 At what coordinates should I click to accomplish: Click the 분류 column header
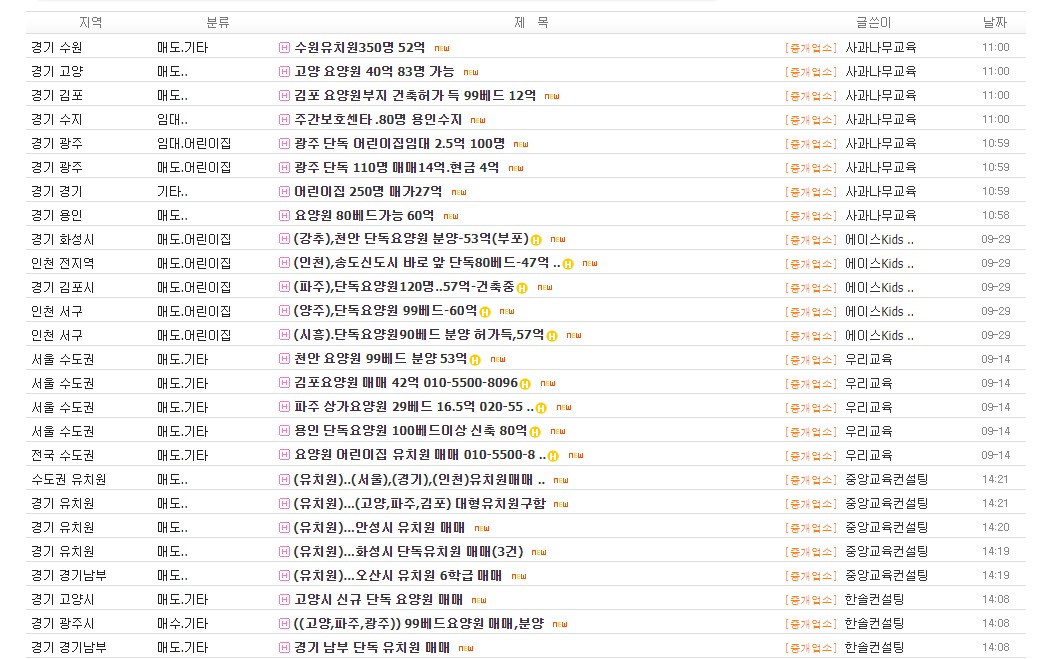[218, 22]
